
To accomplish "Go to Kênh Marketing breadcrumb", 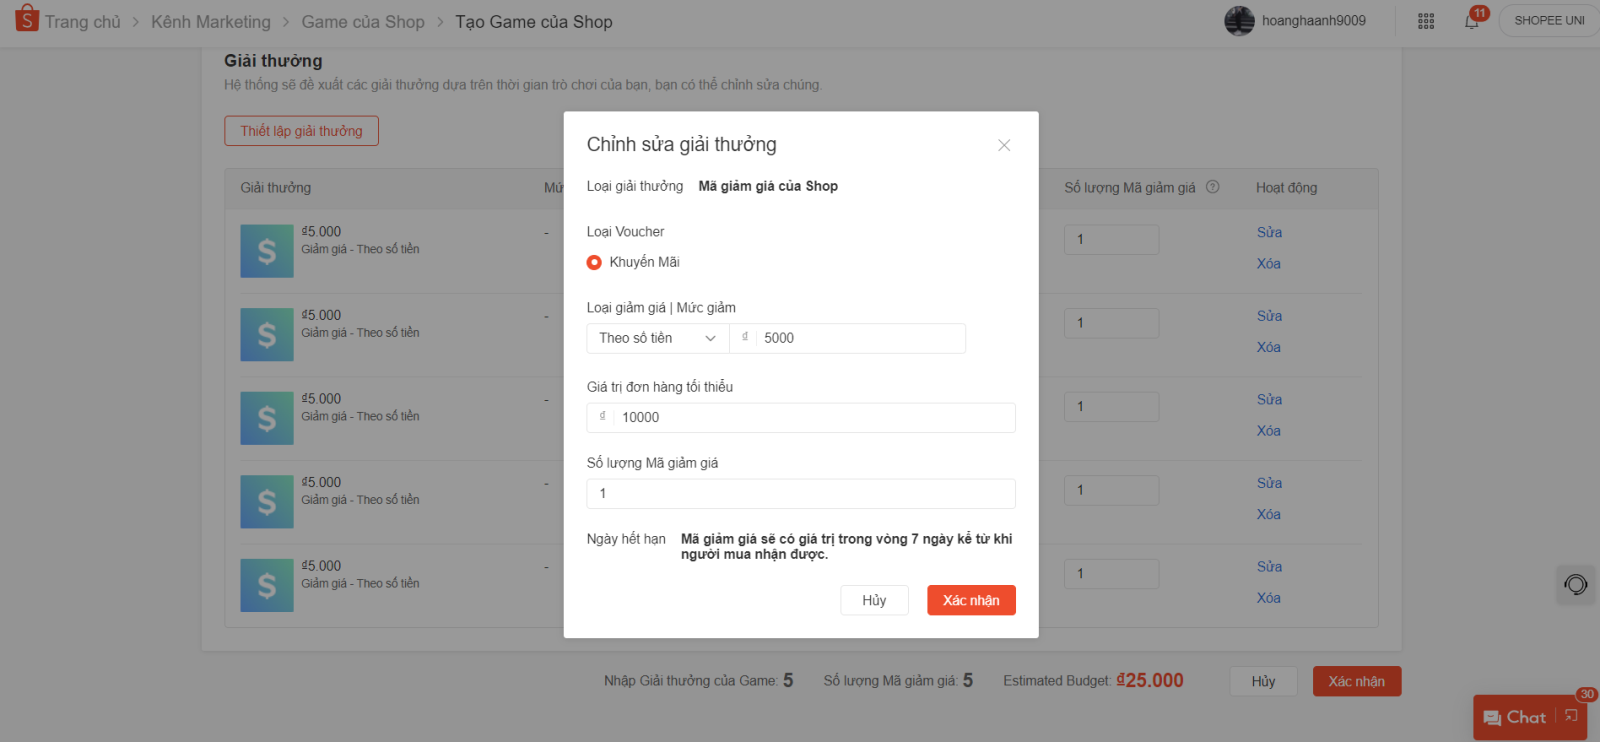I will (211, 22).
